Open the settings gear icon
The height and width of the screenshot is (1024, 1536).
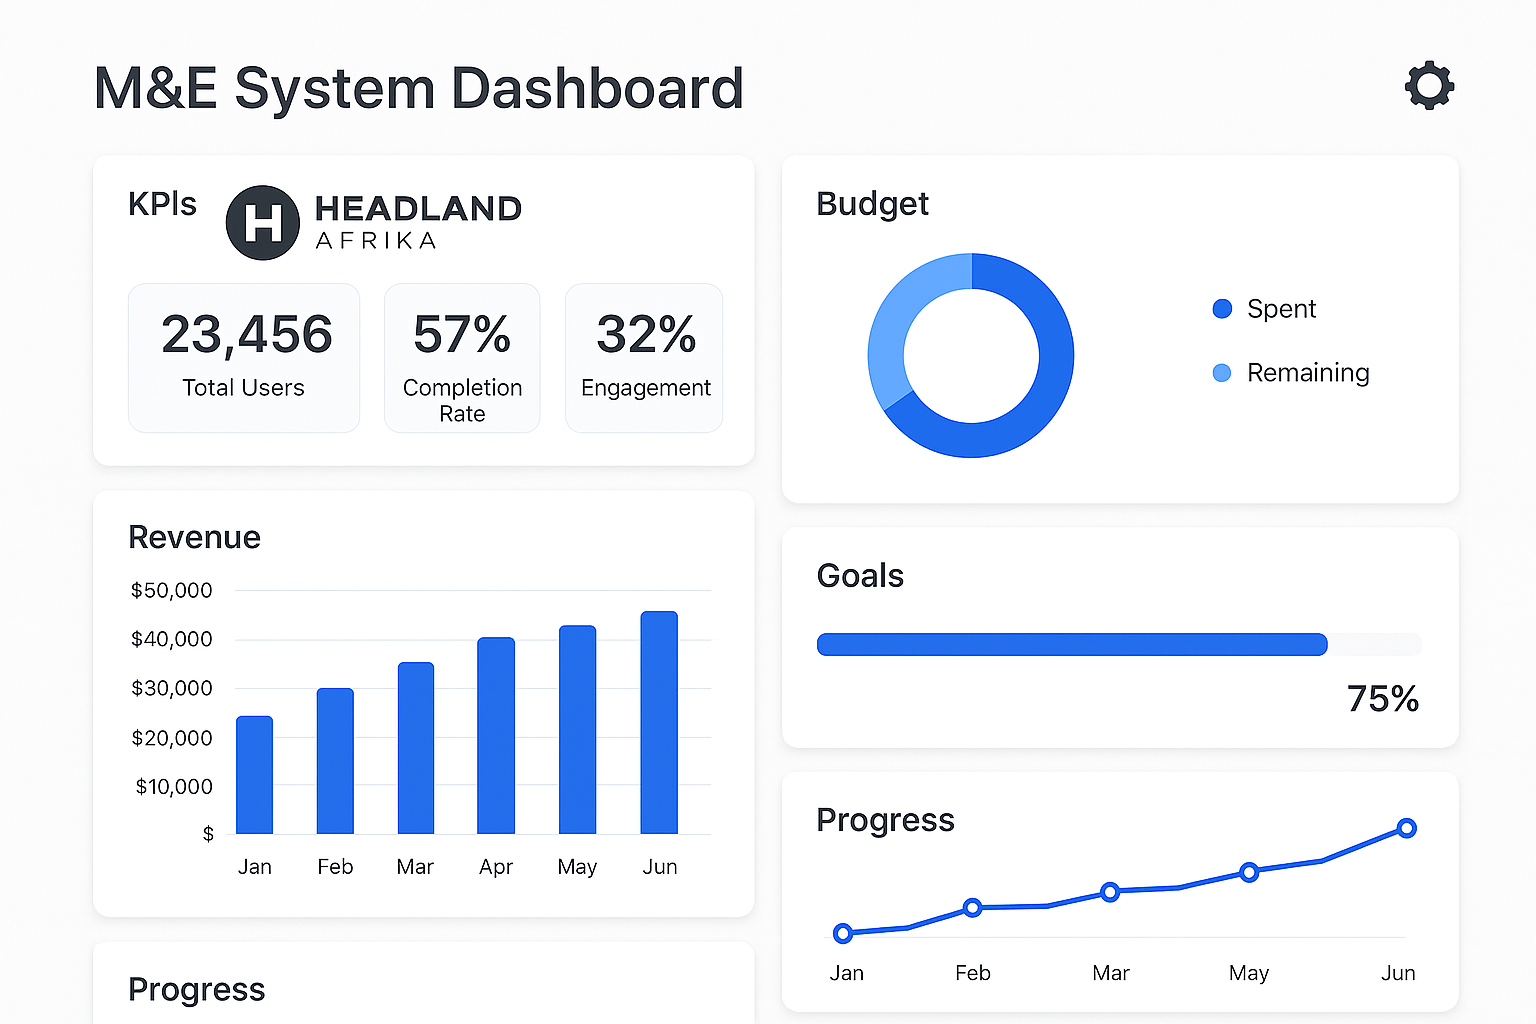click(x=1429, y=86)
